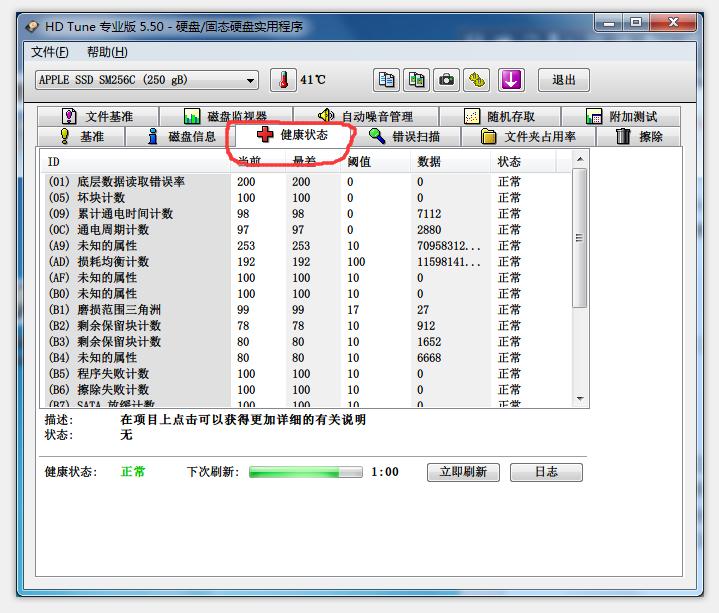Minimize the HD Tune window
Image resolution: width=719 pixels, height=613 pixels.
(609, 22)
